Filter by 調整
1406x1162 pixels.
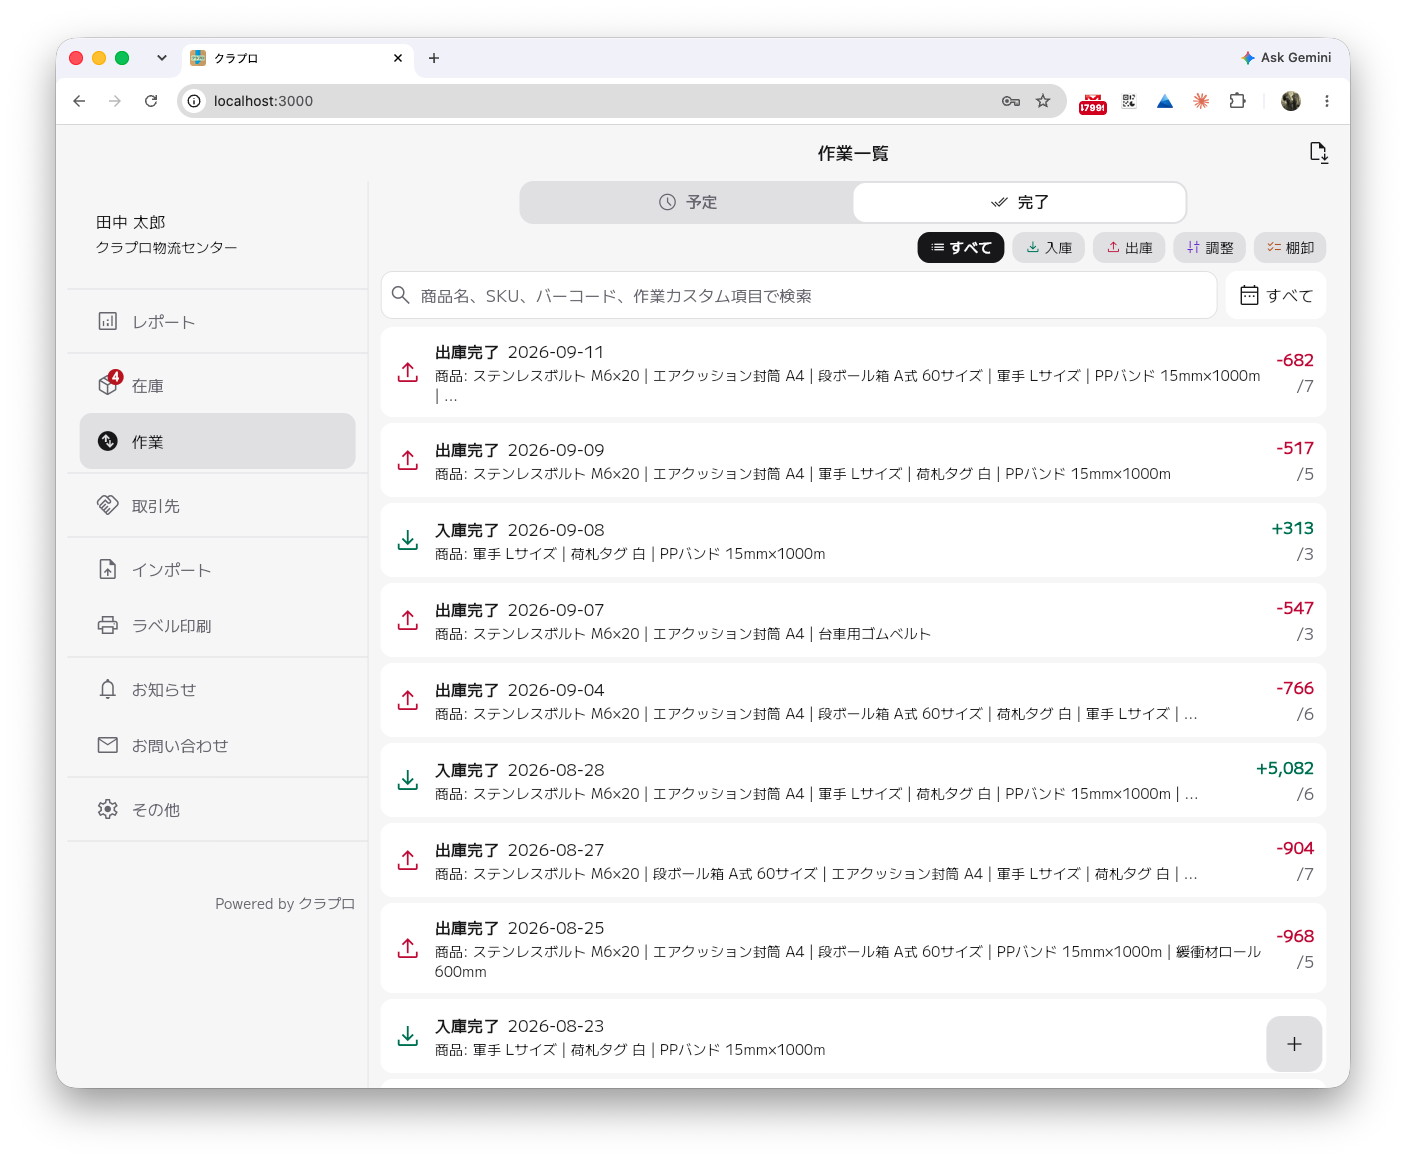1210,248
